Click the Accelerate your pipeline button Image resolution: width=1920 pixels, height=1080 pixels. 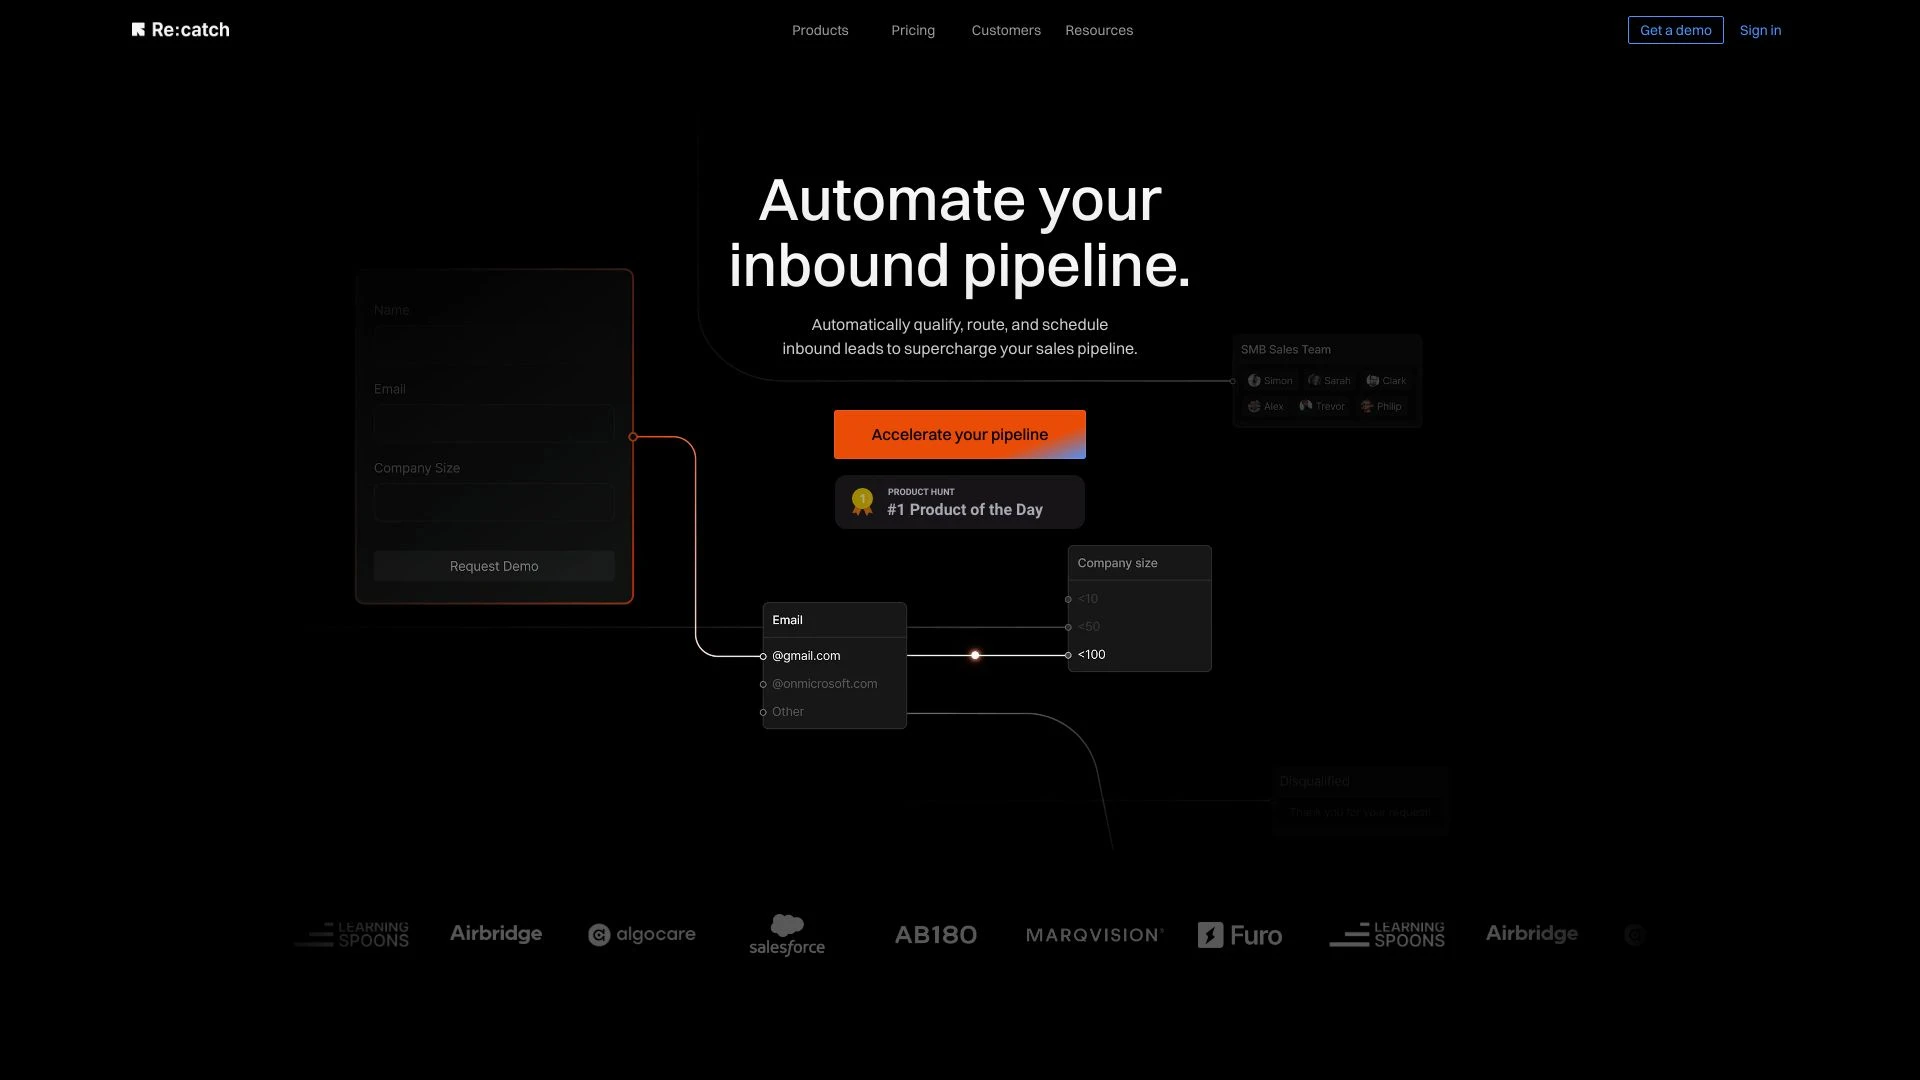click(960, 434)
